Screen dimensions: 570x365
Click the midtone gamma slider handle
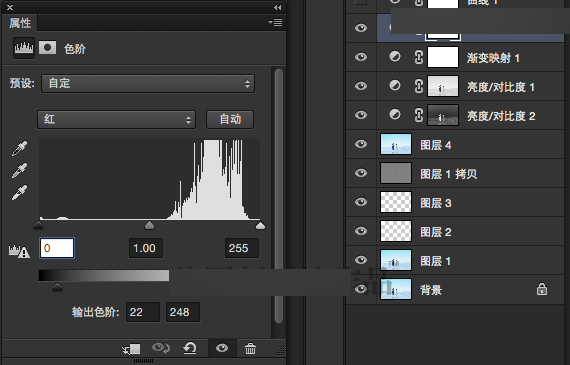[149, 225]
